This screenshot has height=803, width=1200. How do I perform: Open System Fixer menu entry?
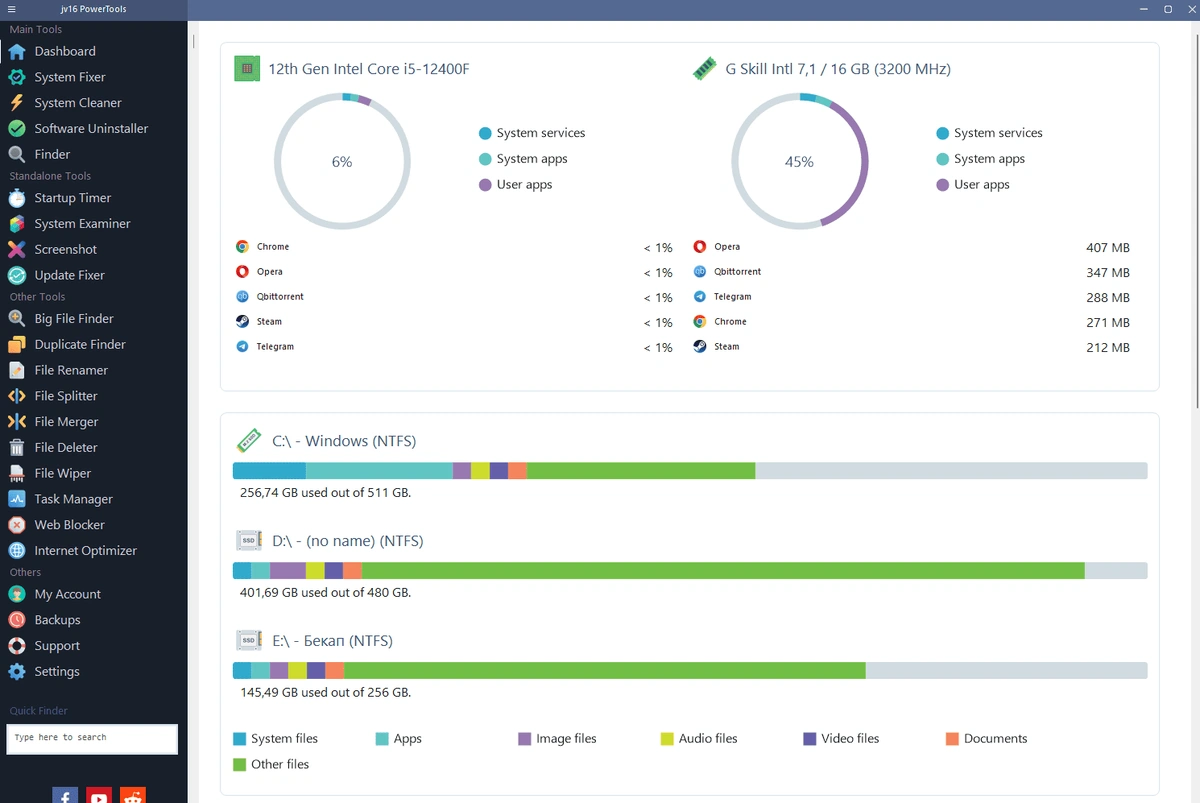point(70,77)
